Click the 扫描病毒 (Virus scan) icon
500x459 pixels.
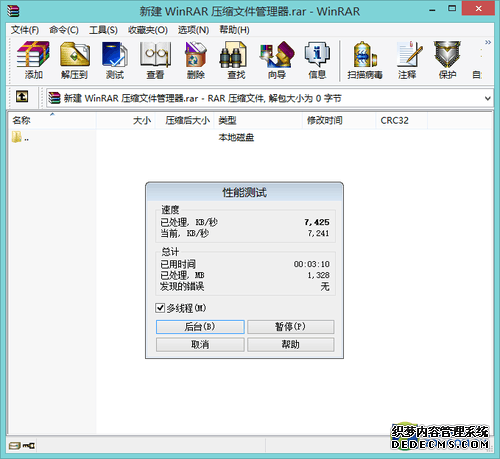point(365,60)
